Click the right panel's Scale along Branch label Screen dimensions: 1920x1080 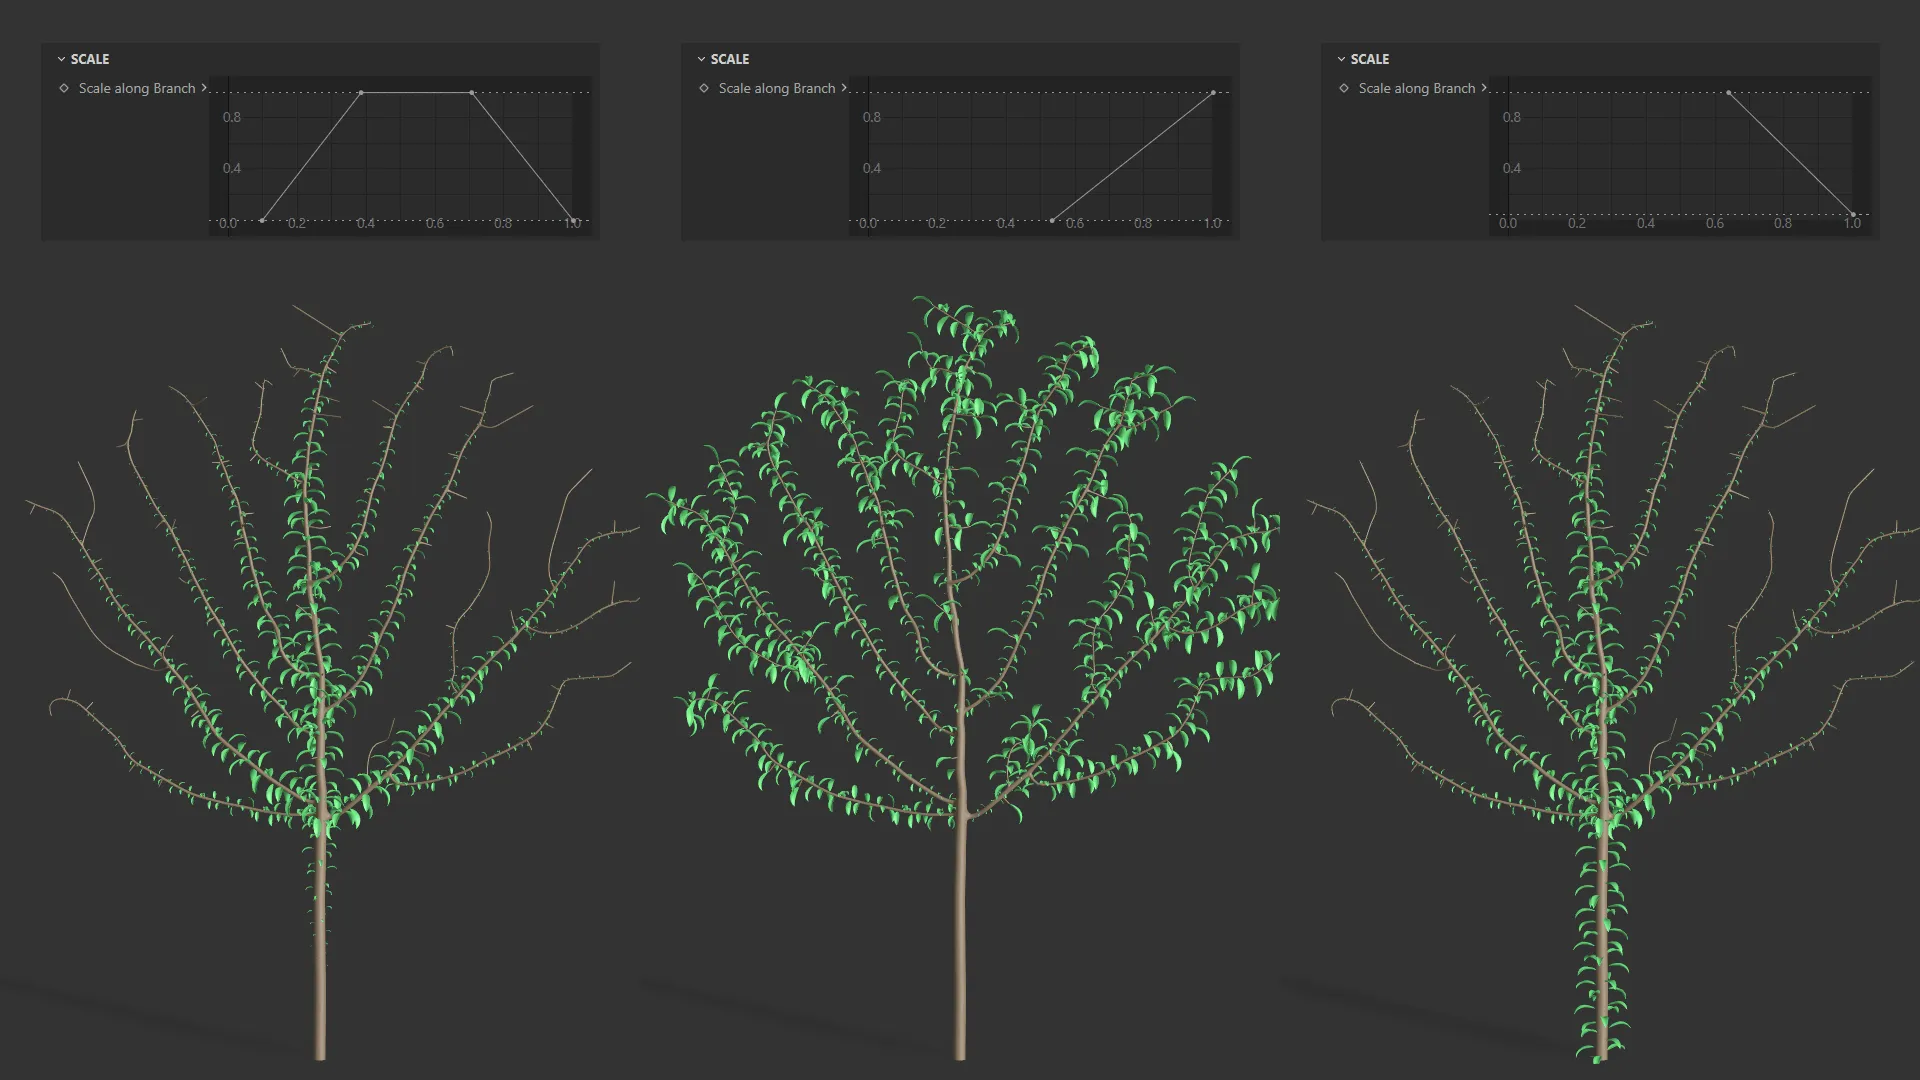pos(1416,88)
